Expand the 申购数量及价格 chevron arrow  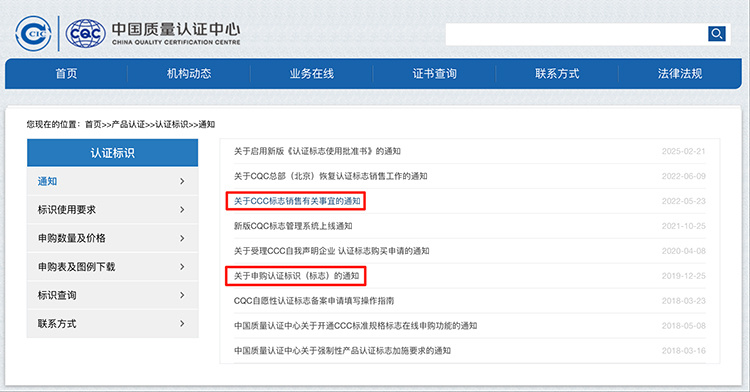tap(182, 238)
